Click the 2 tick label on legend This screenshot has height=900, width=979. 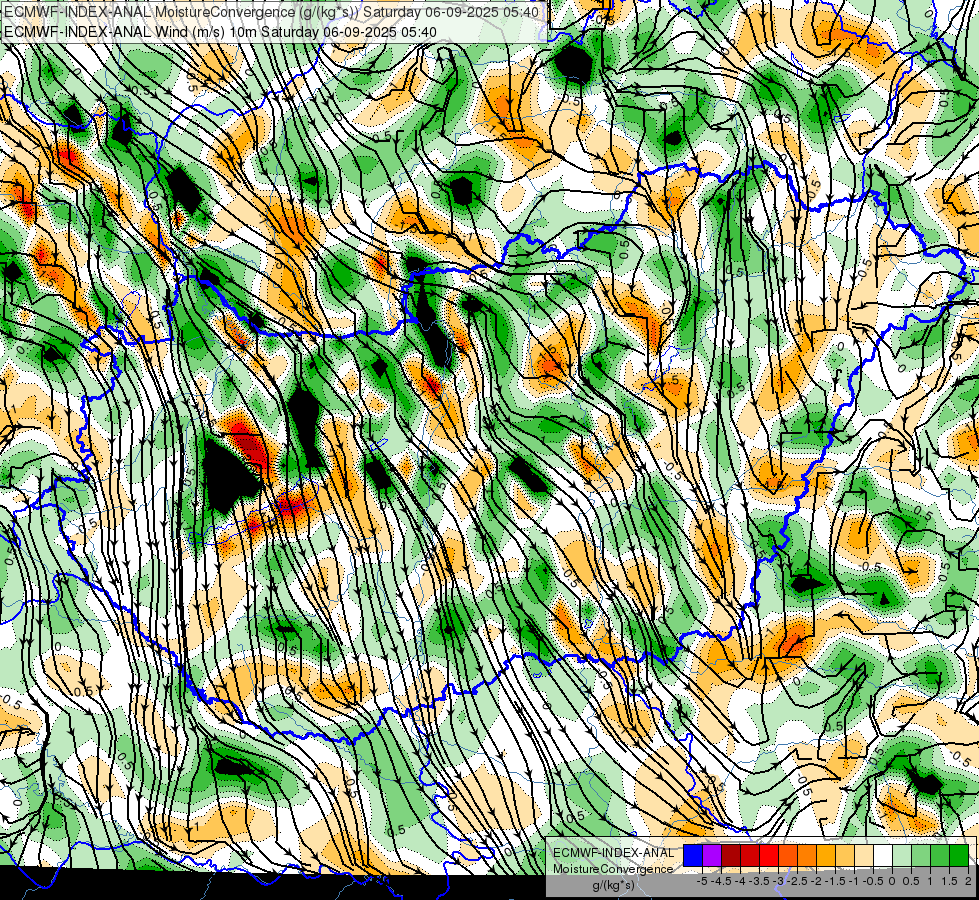coord(968,881)
